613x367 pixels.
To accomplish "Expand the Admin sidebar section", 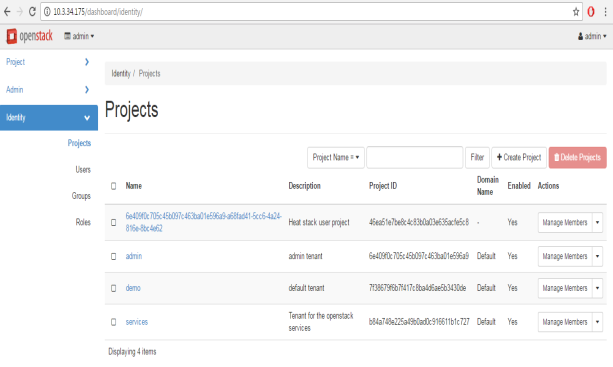I will (48, 90).
